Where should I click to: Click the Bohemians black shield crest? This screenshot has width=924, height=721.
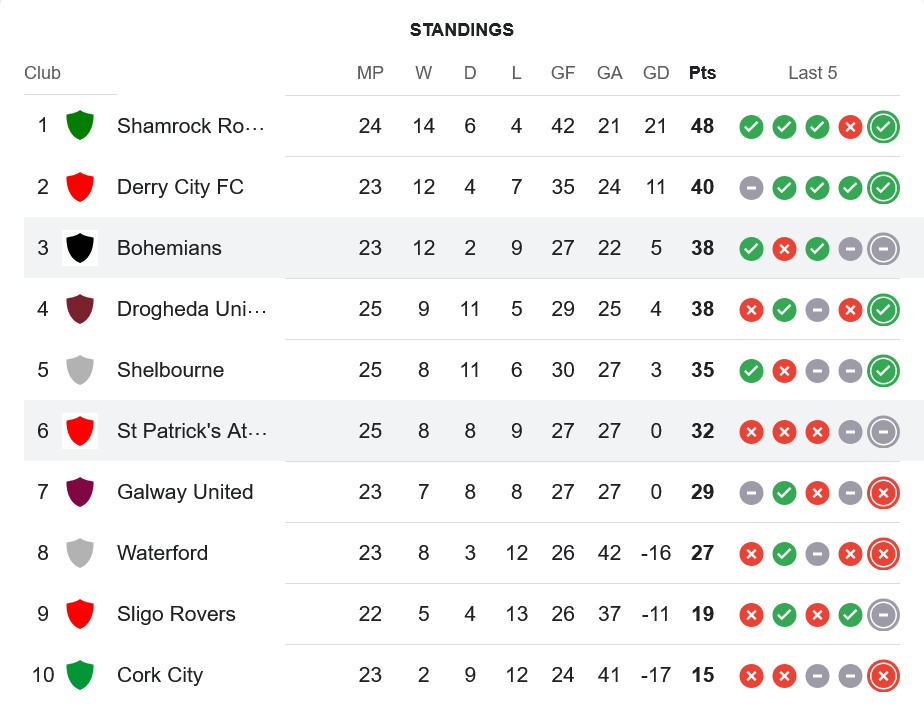80,248
